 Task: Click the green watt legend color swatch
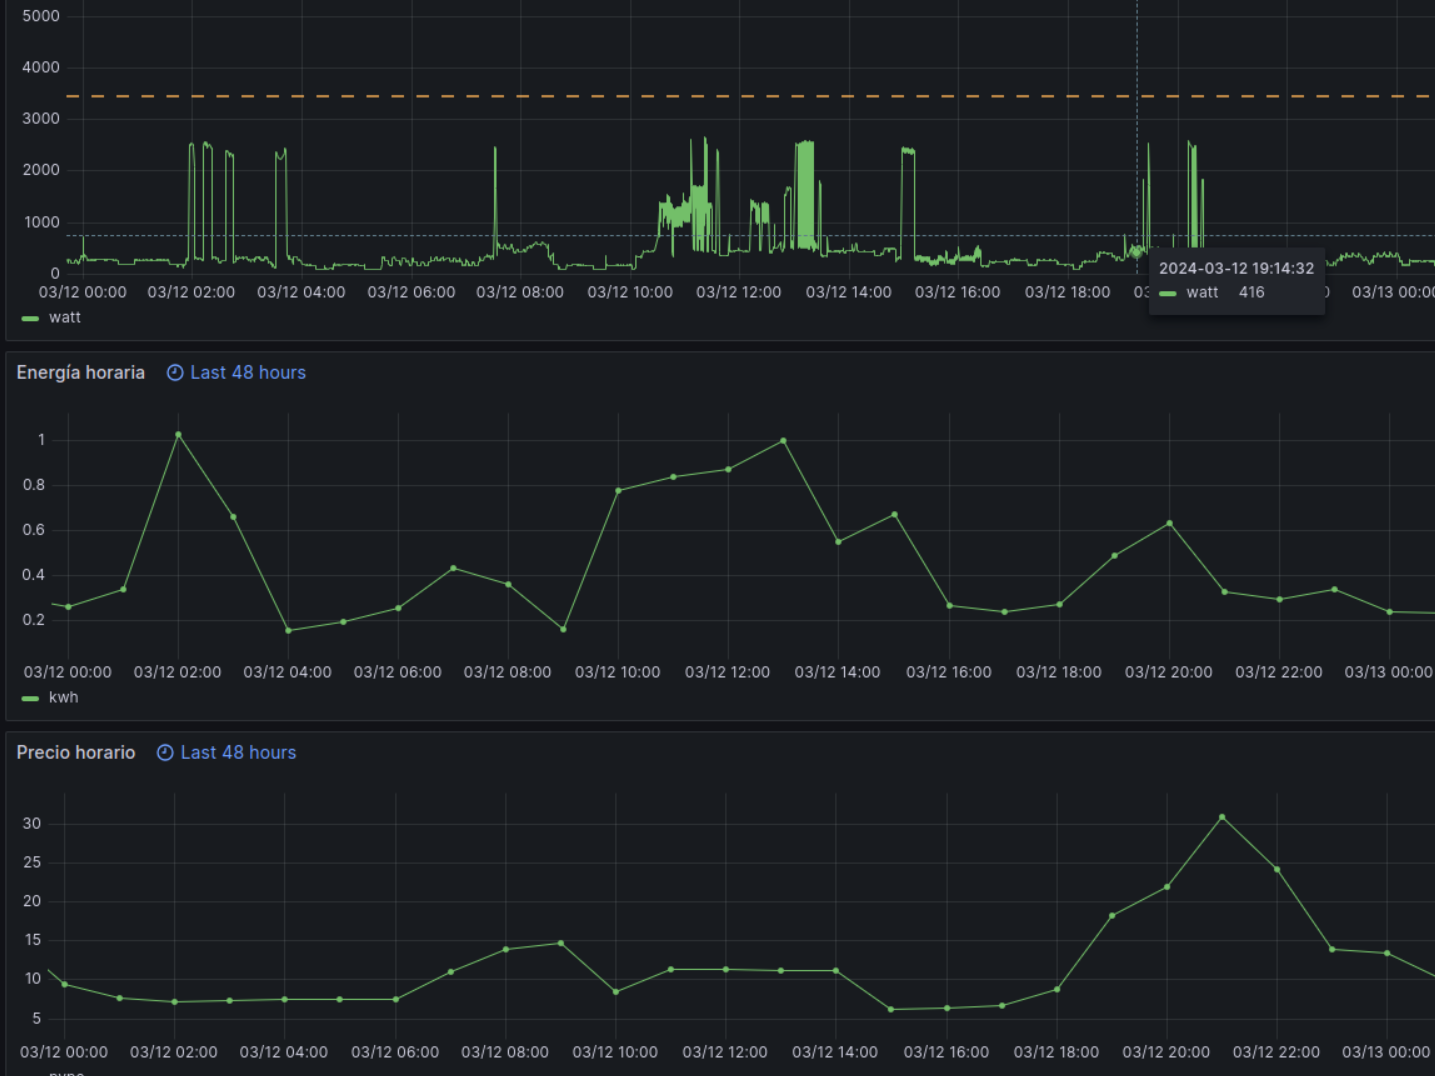pos(30,318)
